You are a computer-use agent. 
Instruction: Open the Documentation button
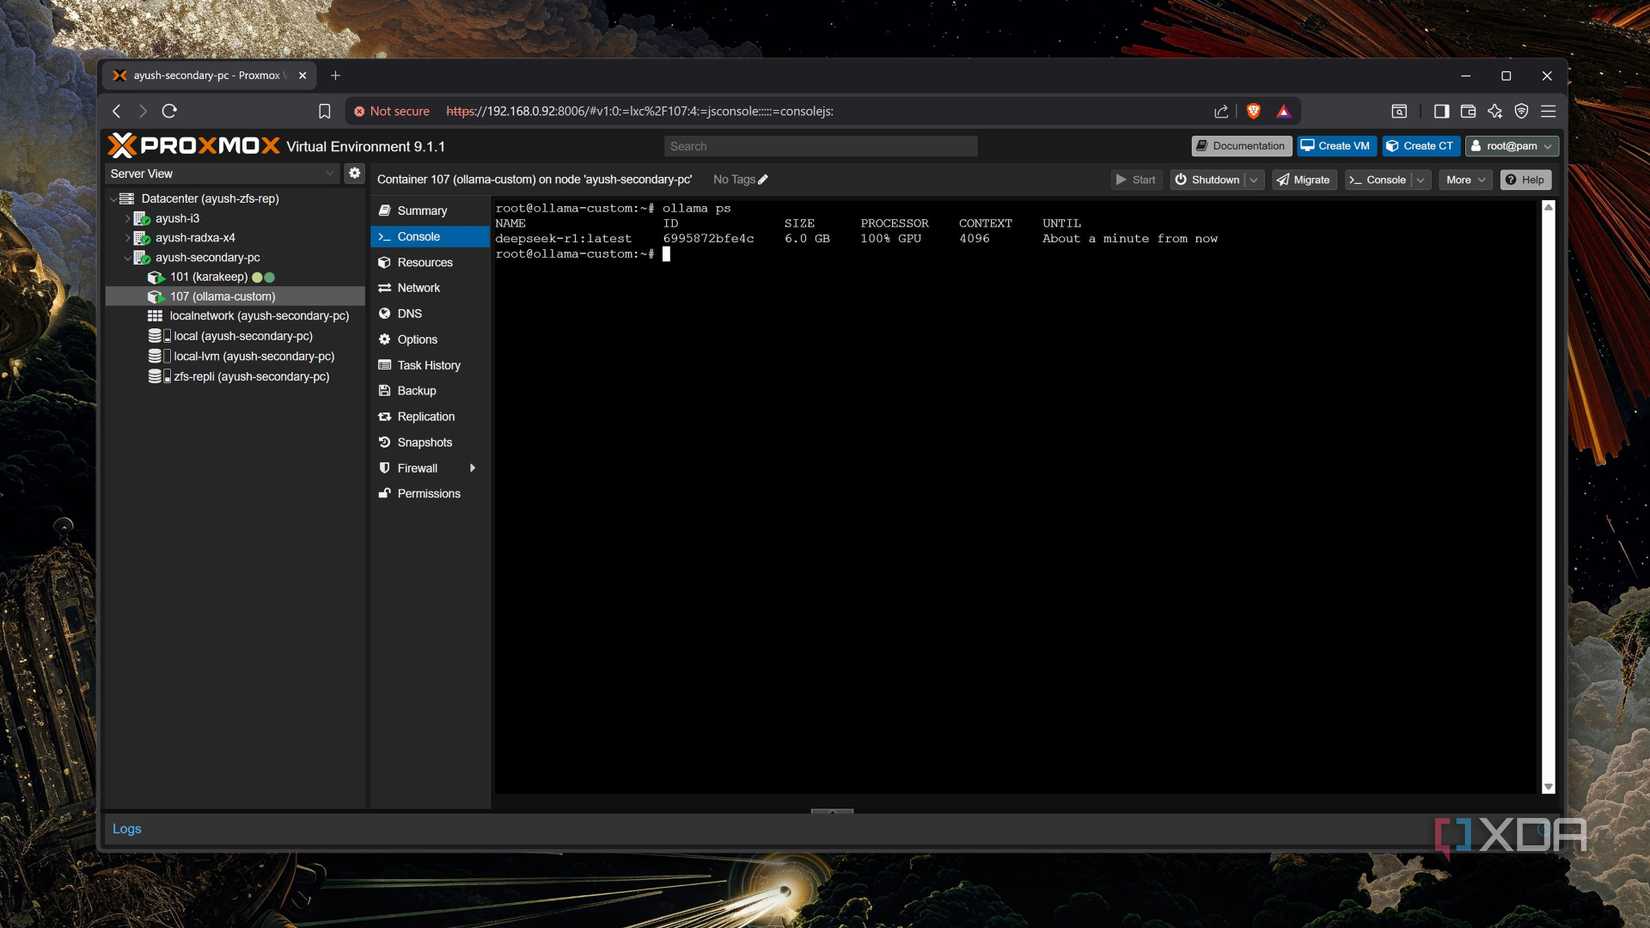(x=1241, y=146)
